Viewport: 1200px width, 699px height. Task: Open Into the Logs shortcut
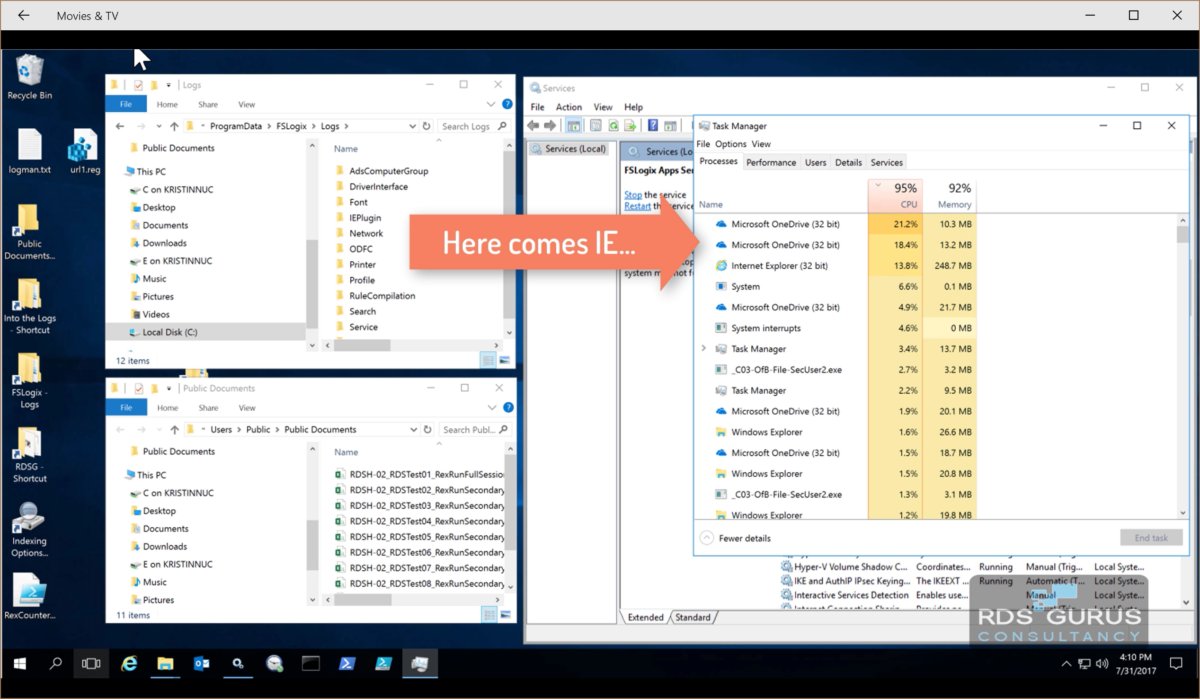[29, 307]
